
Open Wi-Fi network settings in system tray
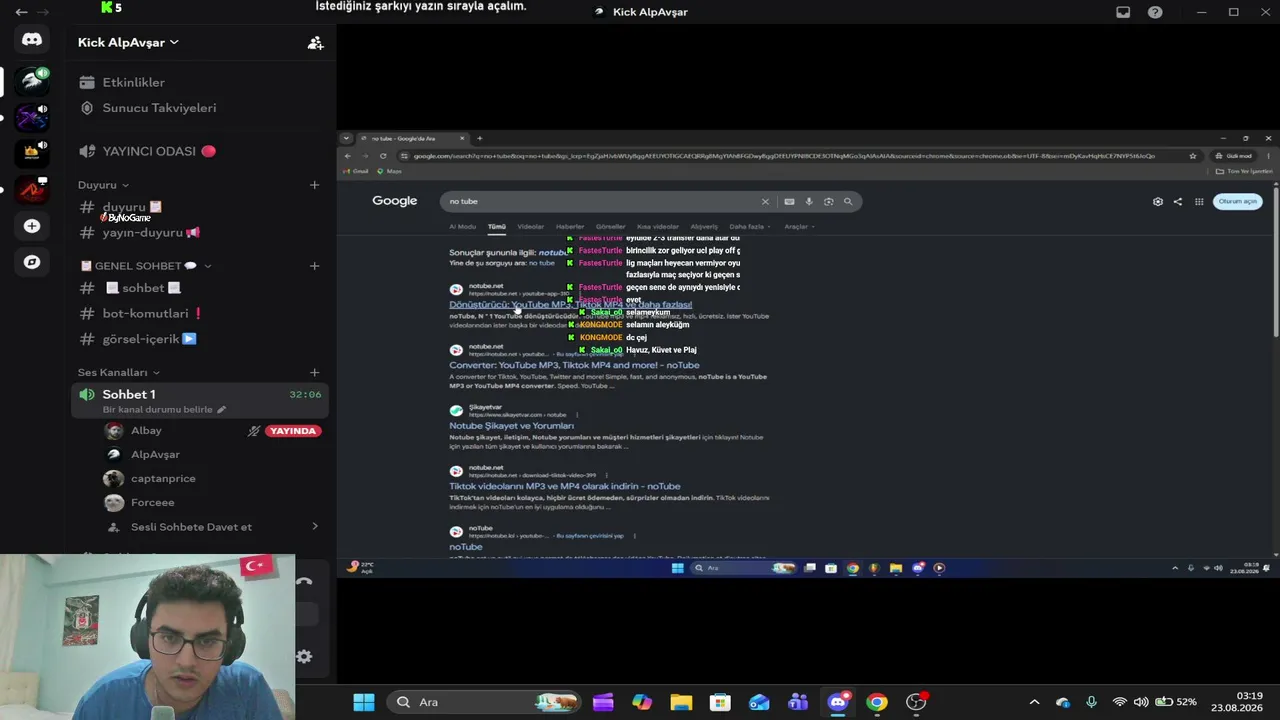point(1119,702)
